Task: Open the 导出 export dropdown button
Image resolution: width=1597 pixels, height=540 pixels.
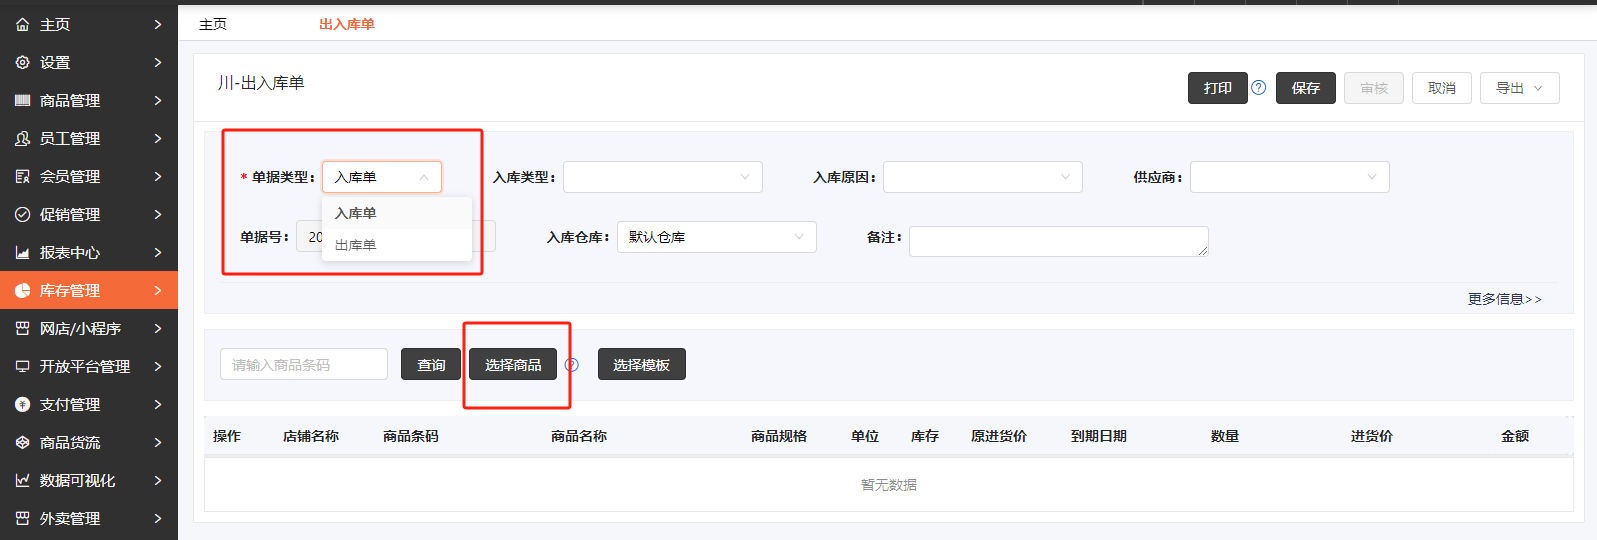Action: [x=1518, y=88]
